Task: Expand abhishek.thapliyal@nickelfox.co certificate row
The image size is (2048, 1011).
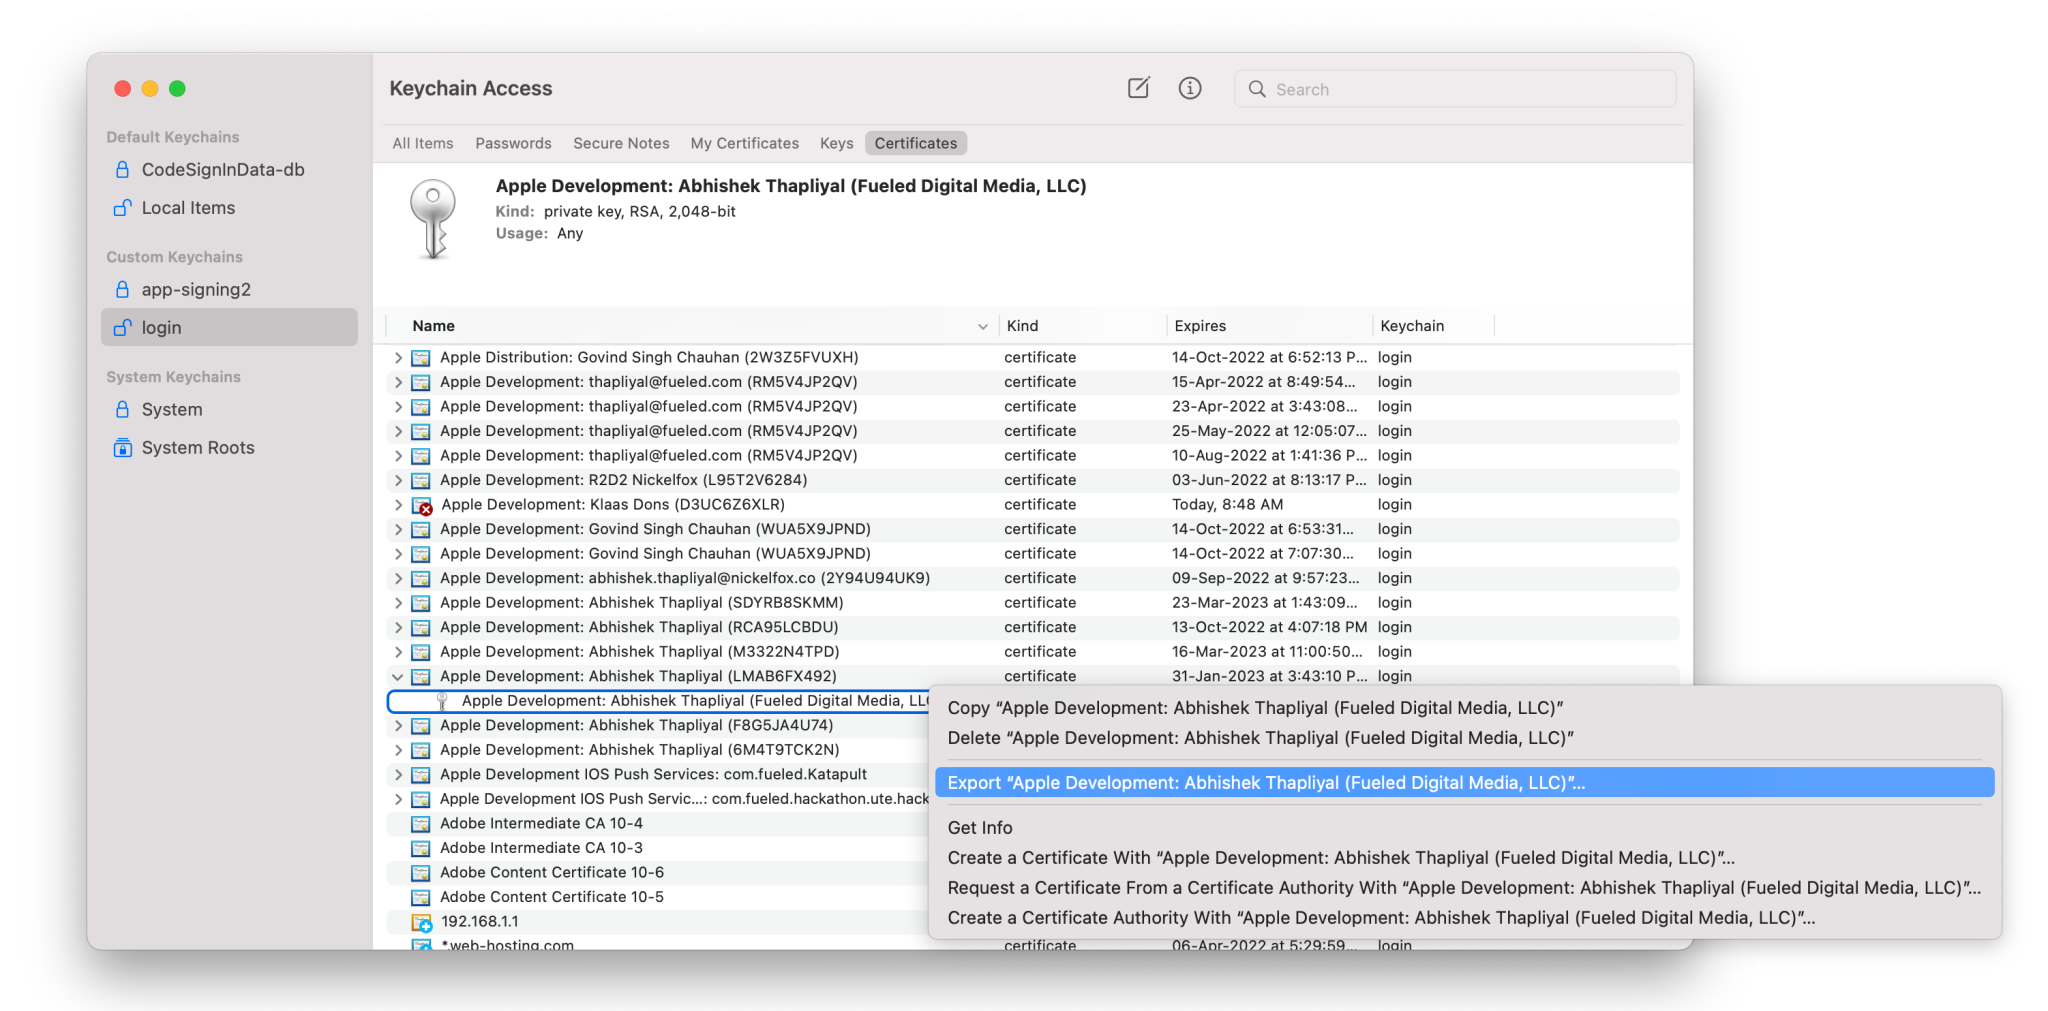Action: coord(398,578)
